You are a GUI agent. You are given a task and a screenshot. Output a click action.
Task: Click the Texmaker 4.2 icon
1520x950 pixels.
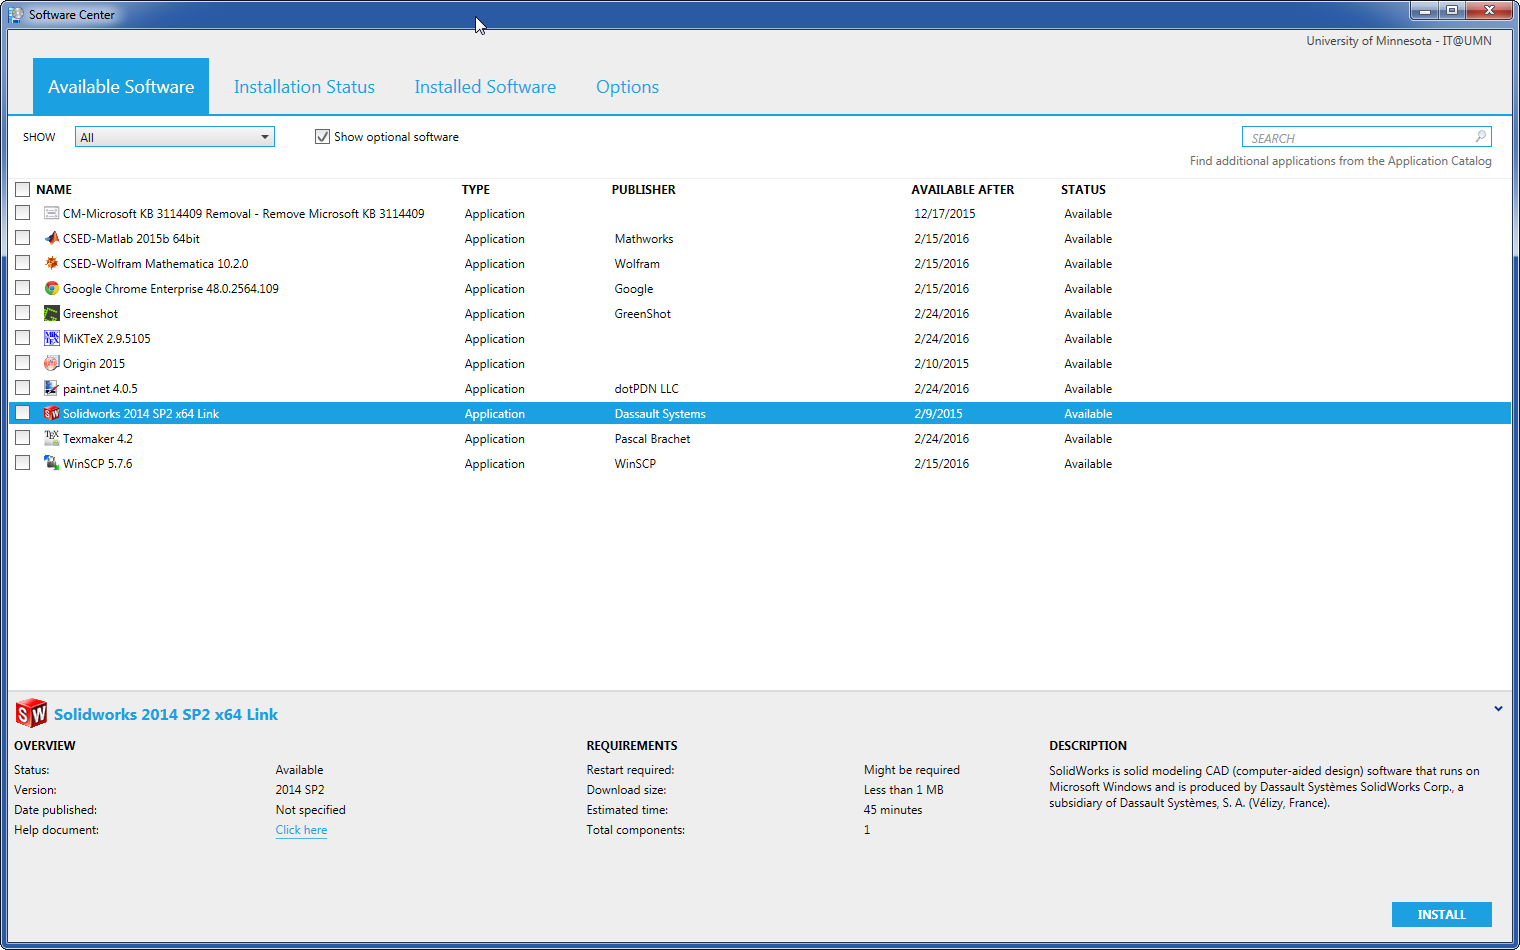[51, 438]
